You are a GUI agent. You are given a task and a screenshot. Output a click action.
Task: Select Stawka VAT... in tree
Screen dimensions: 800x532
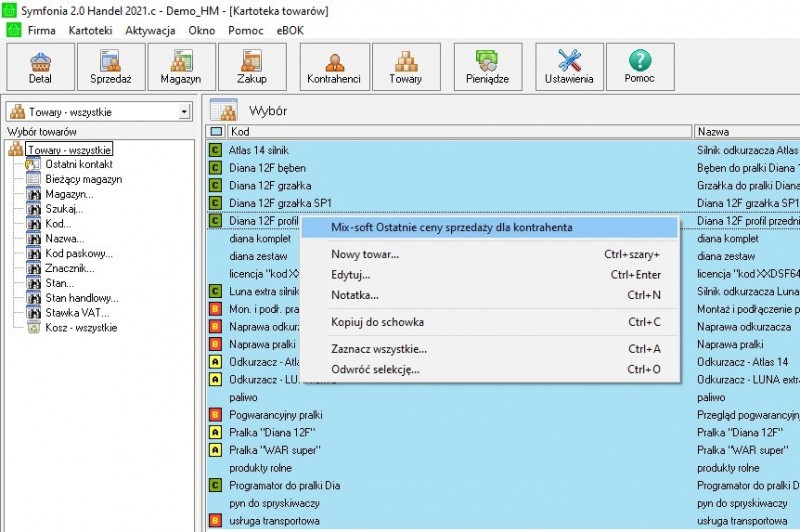point(77,312)
